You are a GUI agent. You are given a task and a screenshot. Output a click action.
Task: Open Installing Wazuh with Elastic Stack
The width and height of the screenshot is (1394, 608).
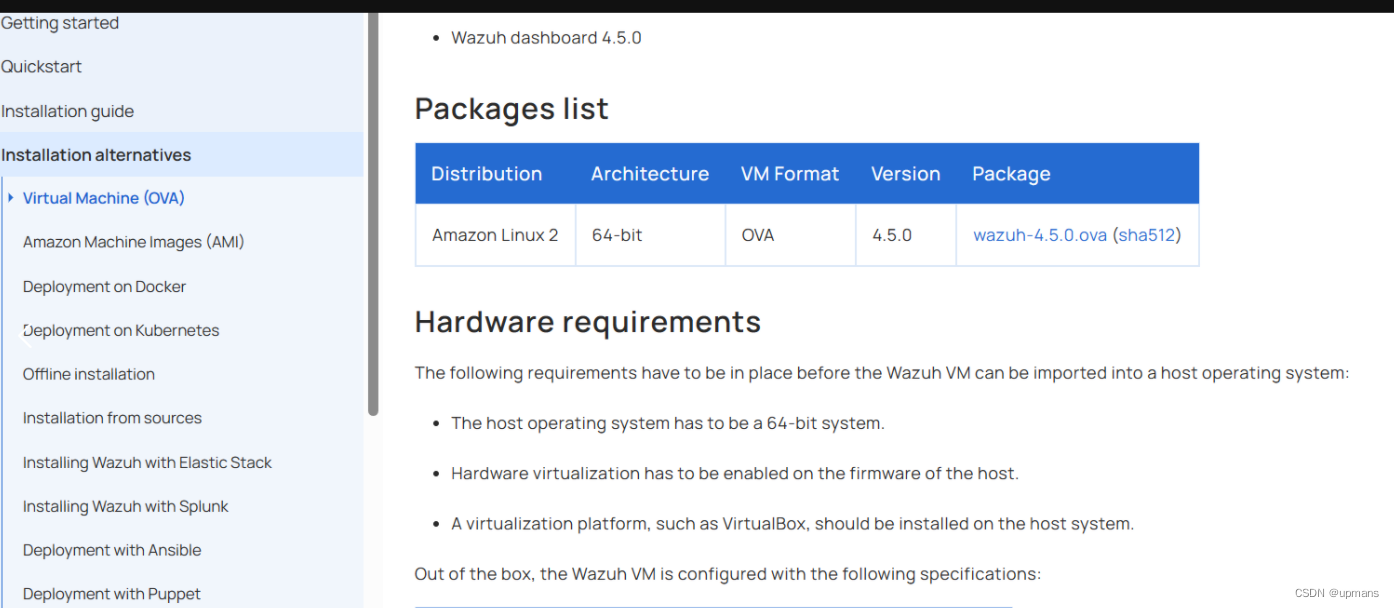click(147, 463)
